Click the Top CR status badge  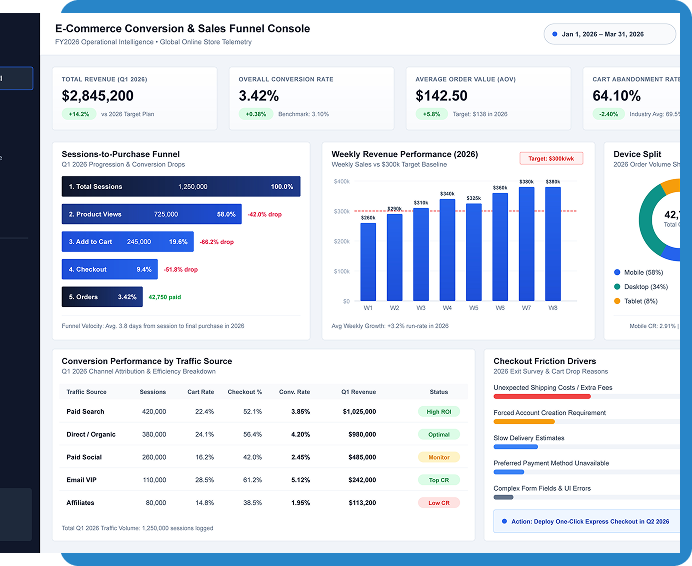click(x=439, y=480)
